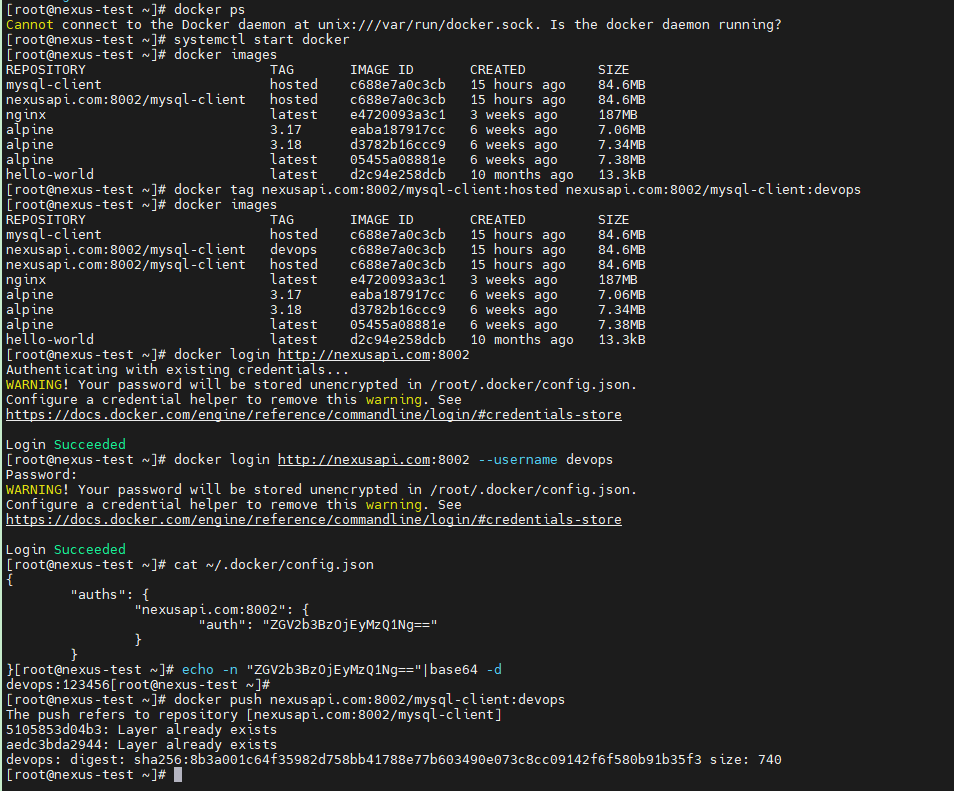Click the 'Password:' prompt line
954x791 pixels.
click(x=42, y=475)
